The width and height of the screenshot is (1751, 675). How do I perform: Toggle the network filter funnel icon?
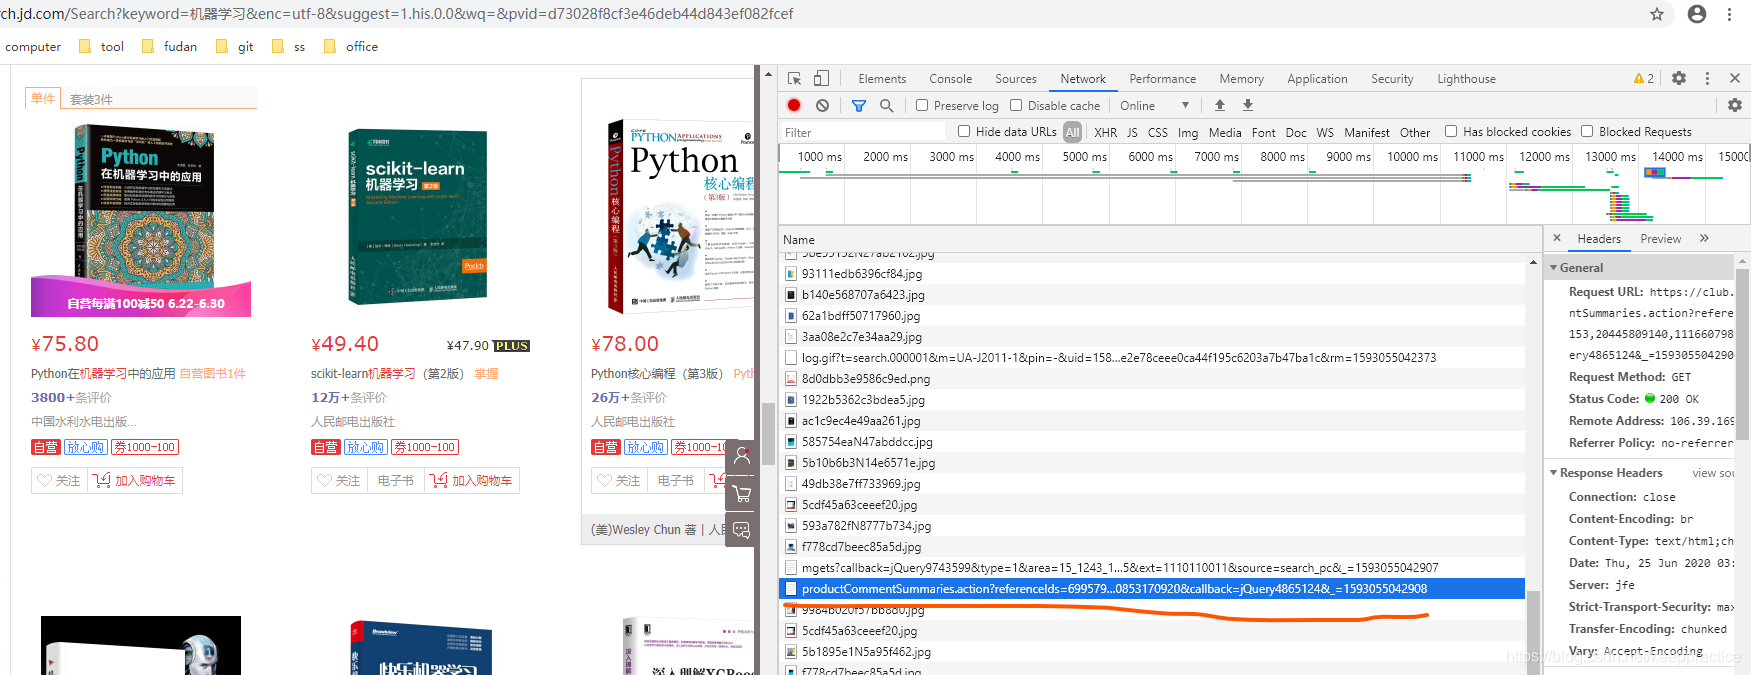[x=858, y=105]
